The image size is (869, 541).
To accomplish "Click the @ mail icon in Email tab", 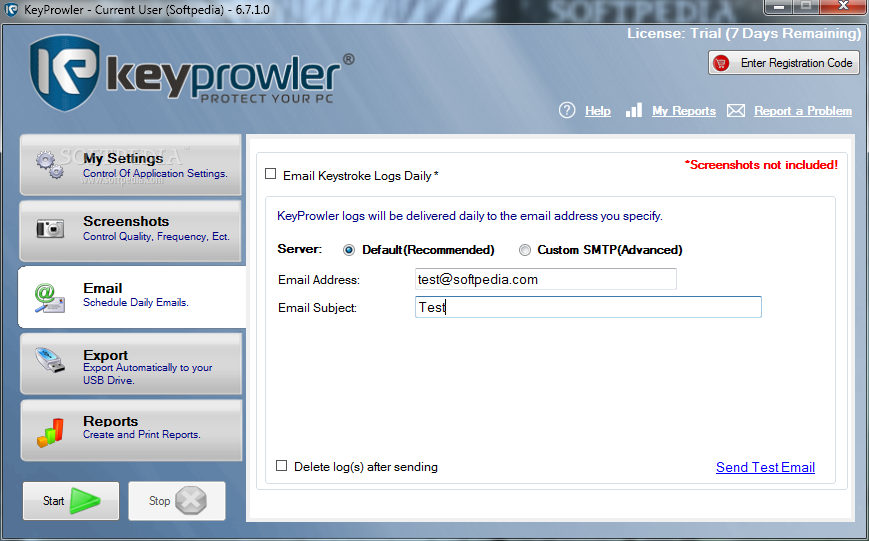I will coord(49,298).
